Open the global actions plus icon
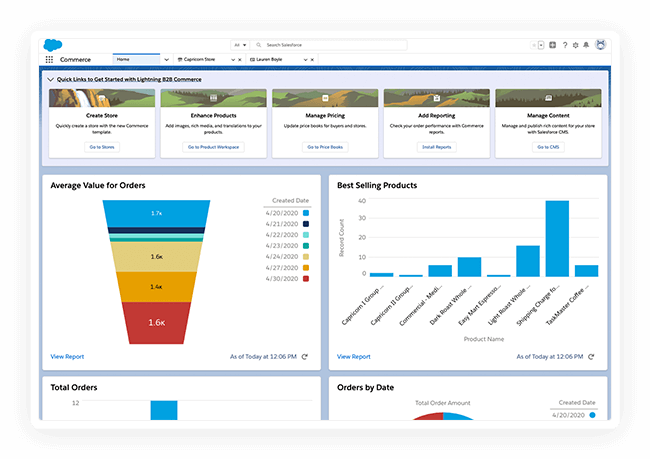This screenshot has height=459, width=650. click(x=553, y=45)
